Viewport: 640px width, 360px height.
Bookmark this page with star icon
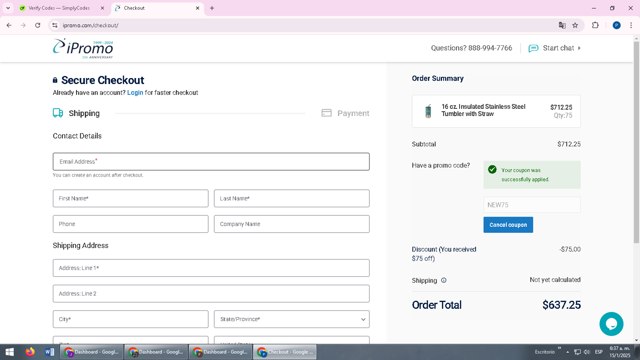coord(575,25)
